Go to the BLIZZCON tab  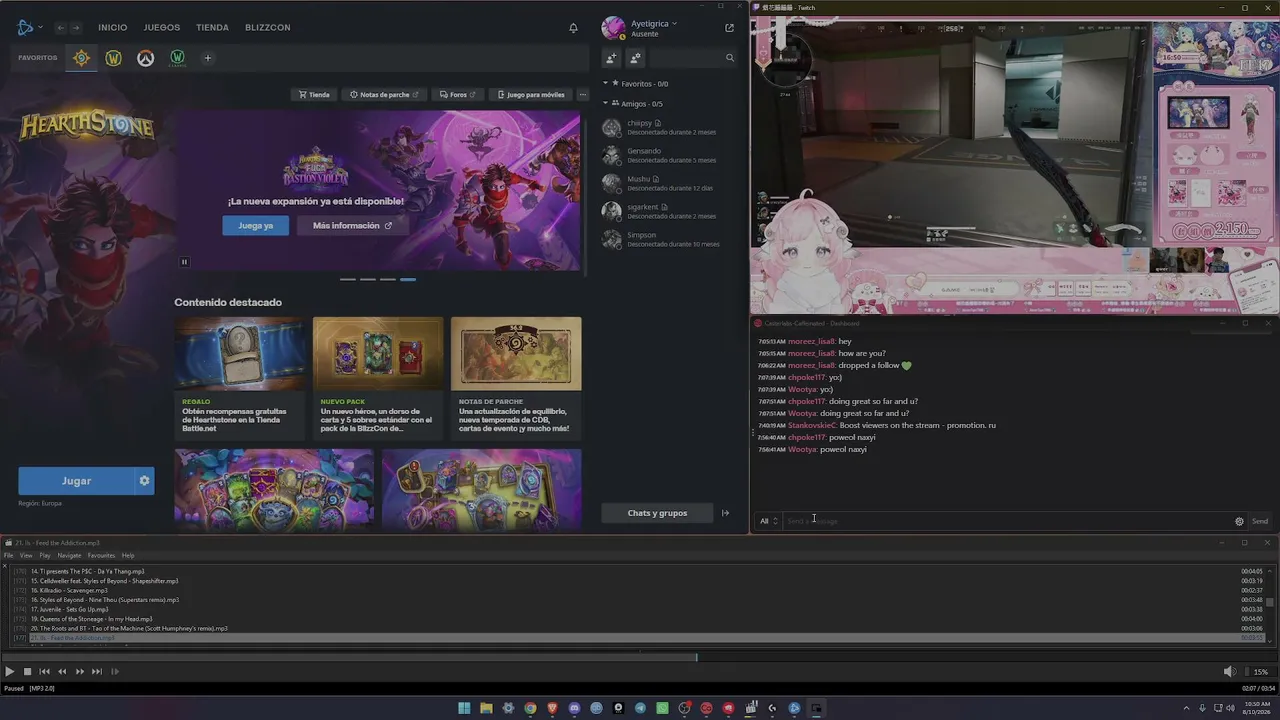point(268,28)
